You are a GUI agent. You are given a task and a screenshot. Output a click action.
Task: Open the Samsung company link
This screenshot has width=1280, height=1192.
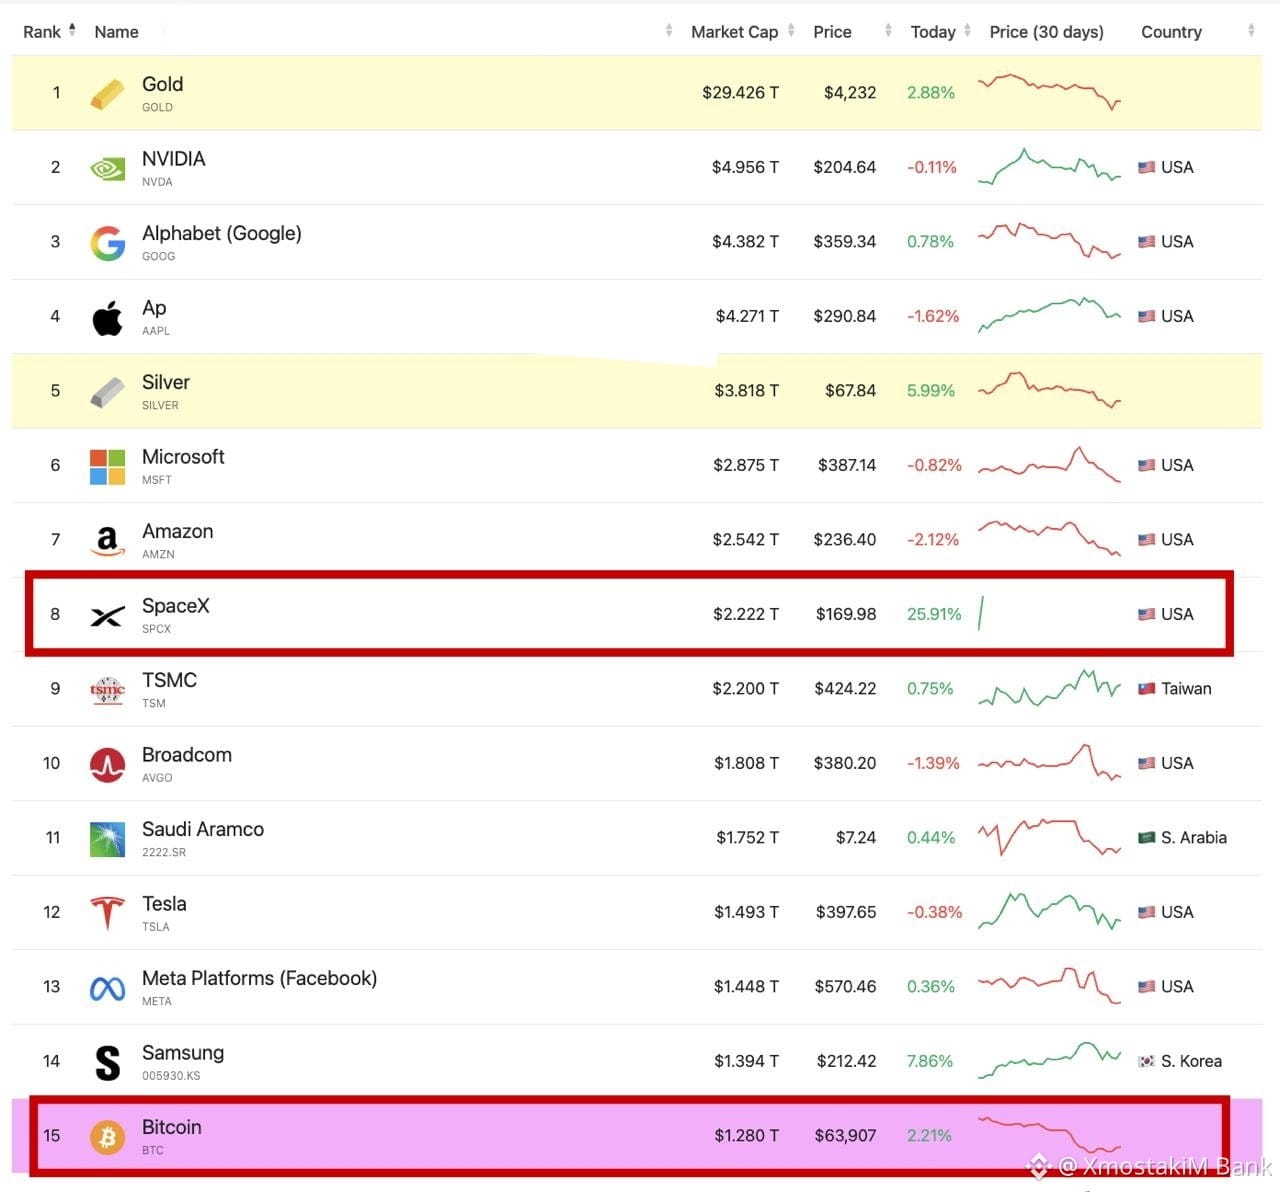pos(183,1053)
